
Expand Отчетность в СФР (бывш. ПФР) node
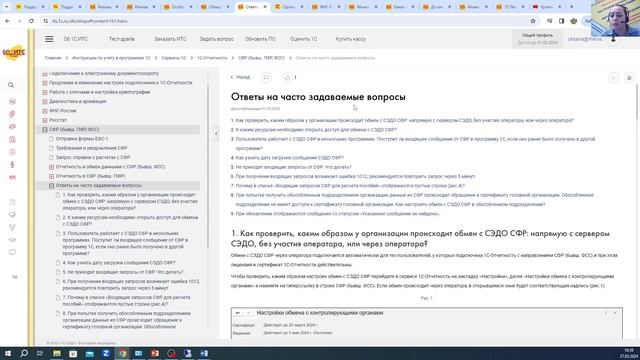coord(51,176)
